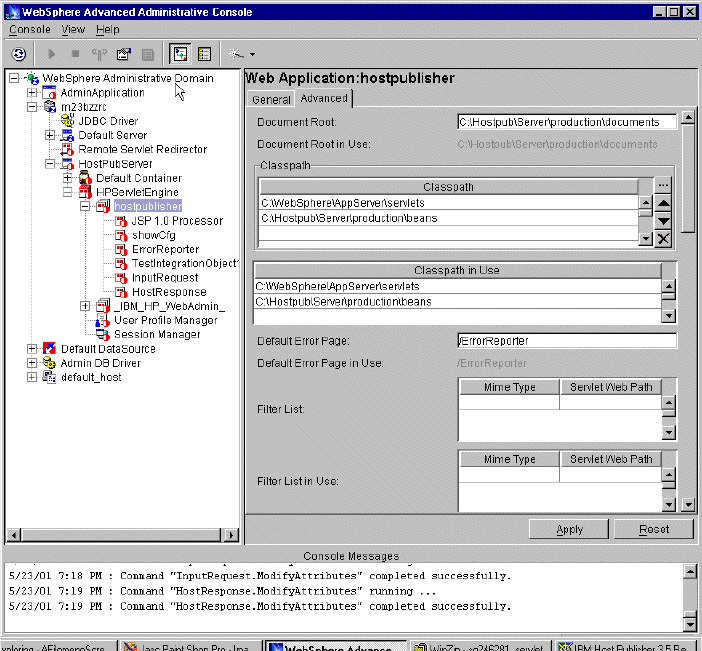Move classpath entry up with arrow button
The width and height of the screenshot is (702, 651).
[663, 204]
